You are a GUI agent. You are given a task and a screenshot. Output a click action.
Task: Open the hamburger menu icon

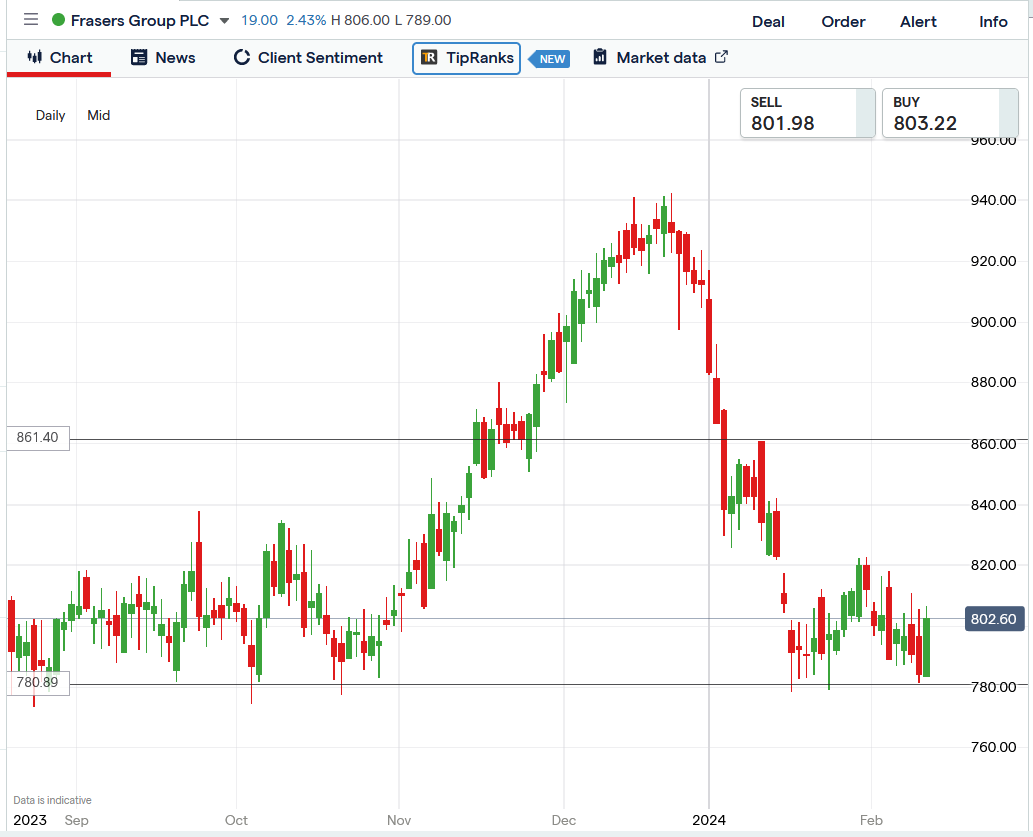click(x=30, y=20)
